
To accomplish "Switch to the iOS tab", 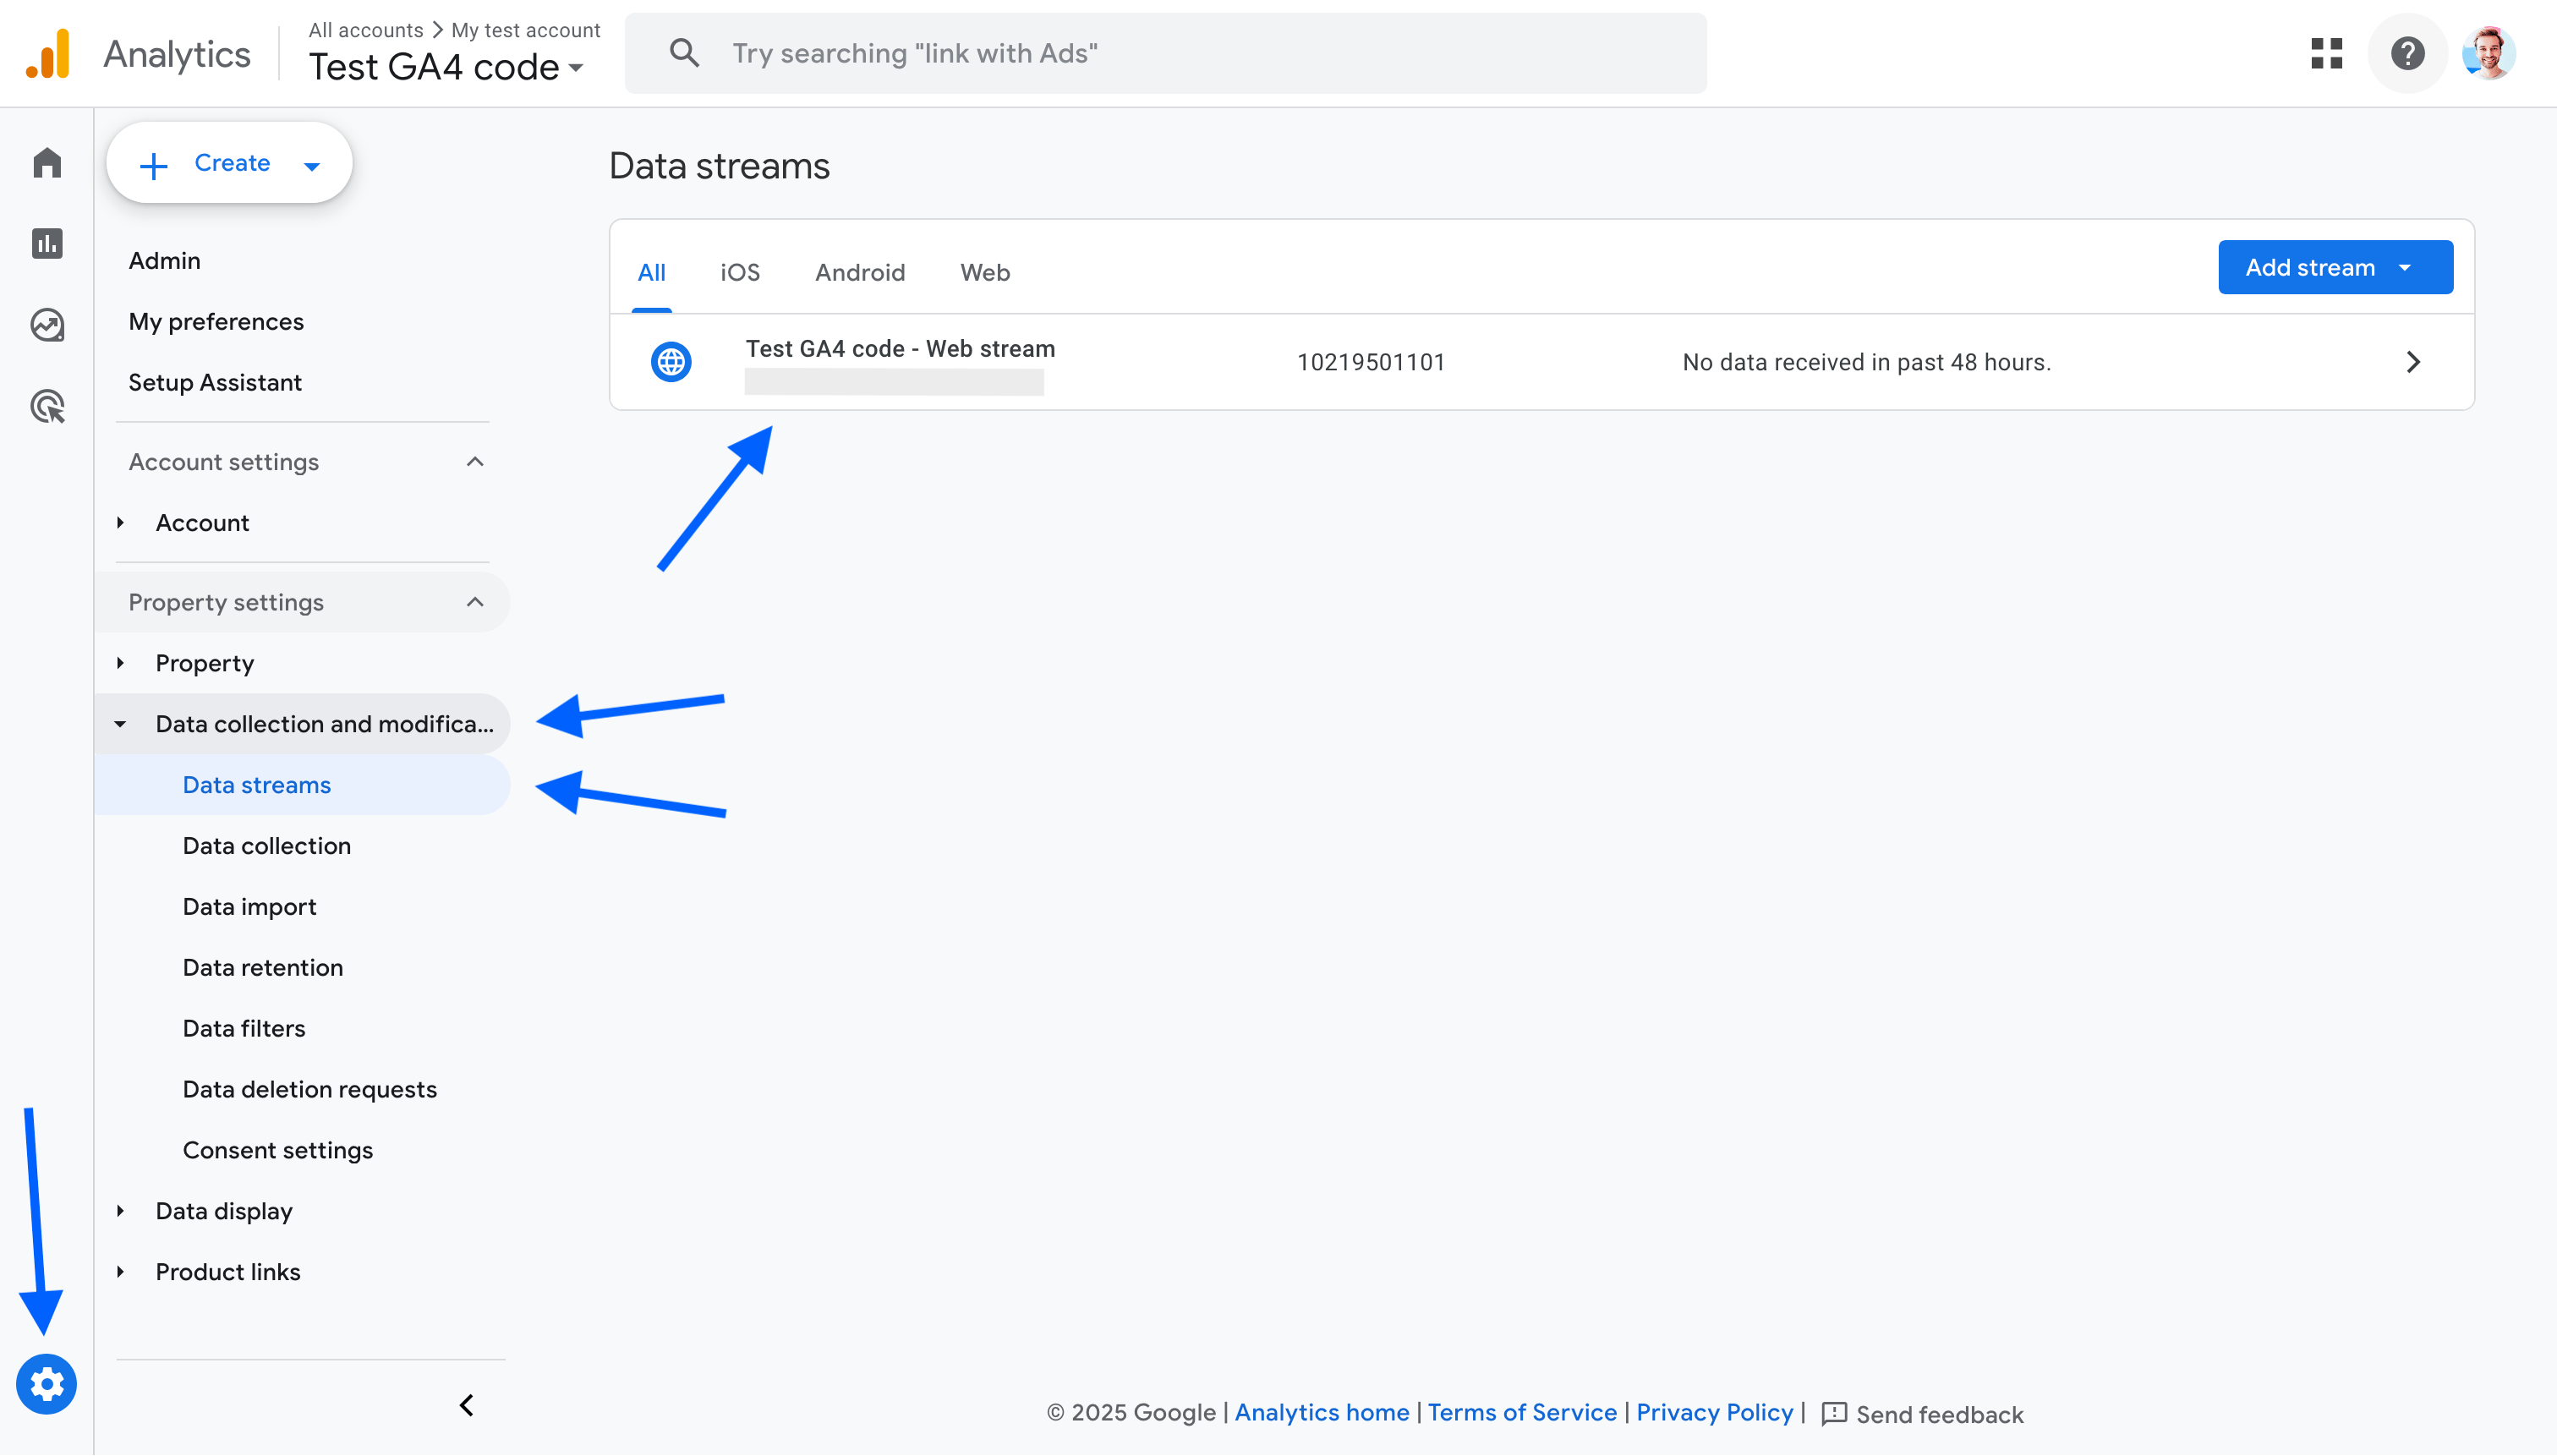I will 740,272.
